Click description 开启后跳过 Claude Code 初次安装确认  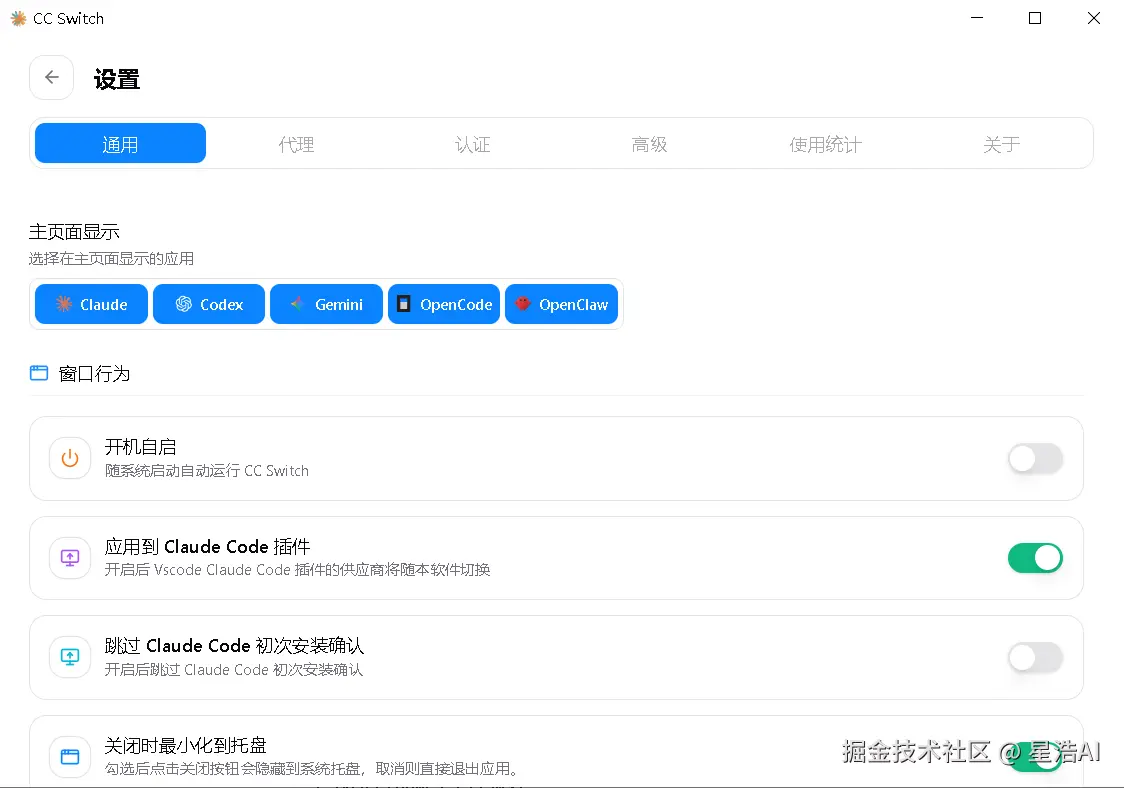234,669
